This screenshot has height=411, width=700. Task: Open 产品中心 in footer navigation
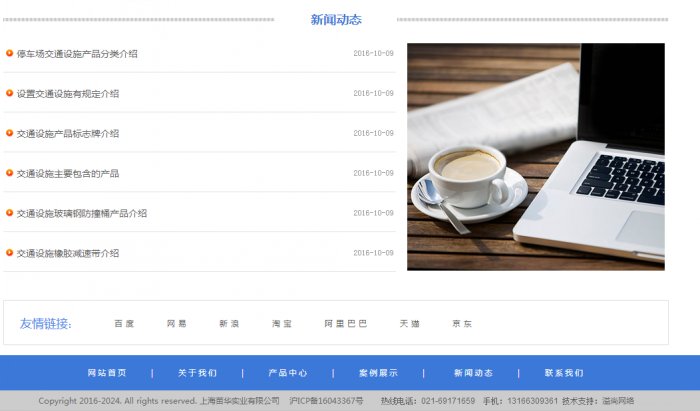[288, 373]
